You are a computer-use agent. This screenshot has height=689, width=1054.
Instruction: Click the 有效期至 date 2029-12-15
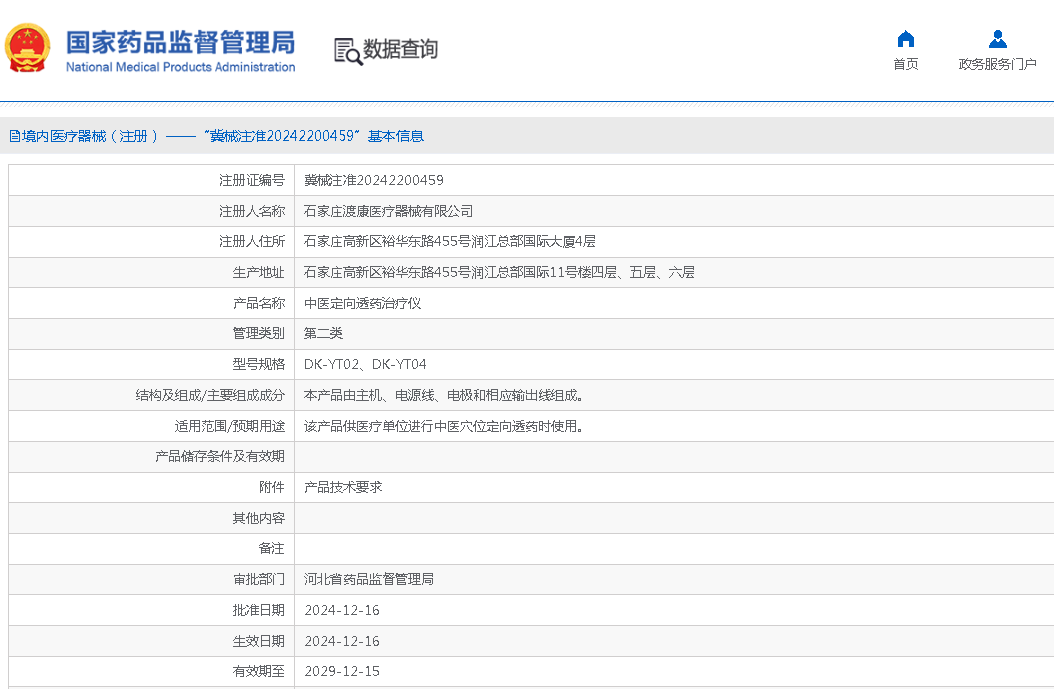[x=342, y=671]
